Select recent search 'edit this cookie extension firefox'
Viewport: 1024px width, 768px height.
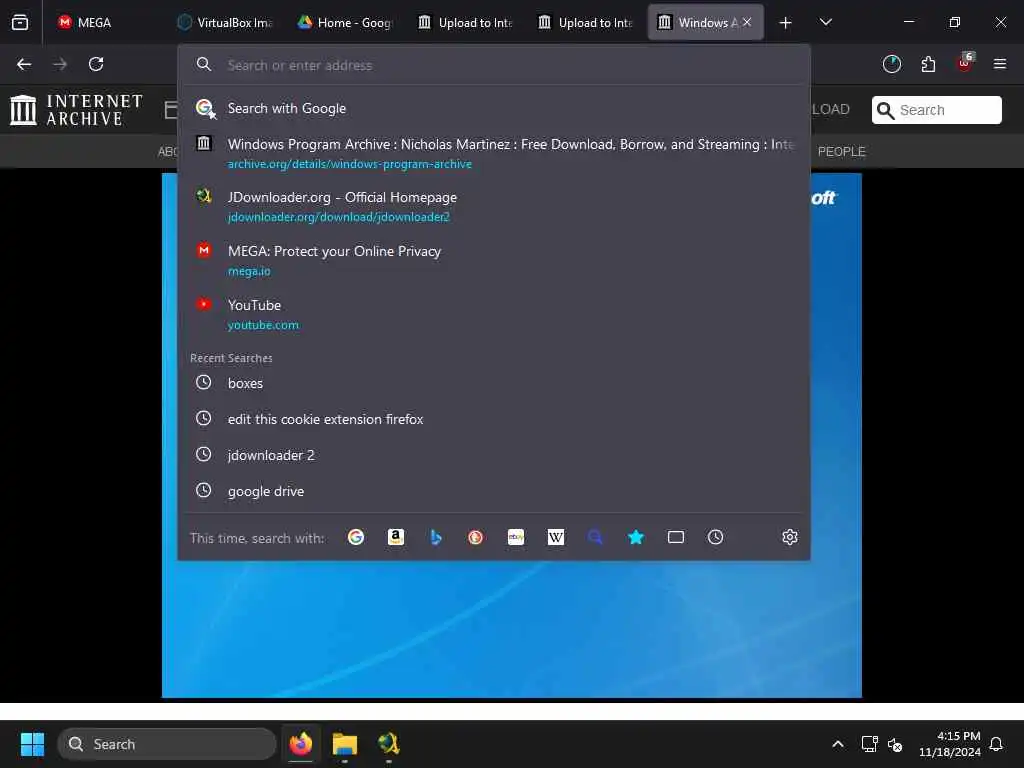[x=494, y=419]
